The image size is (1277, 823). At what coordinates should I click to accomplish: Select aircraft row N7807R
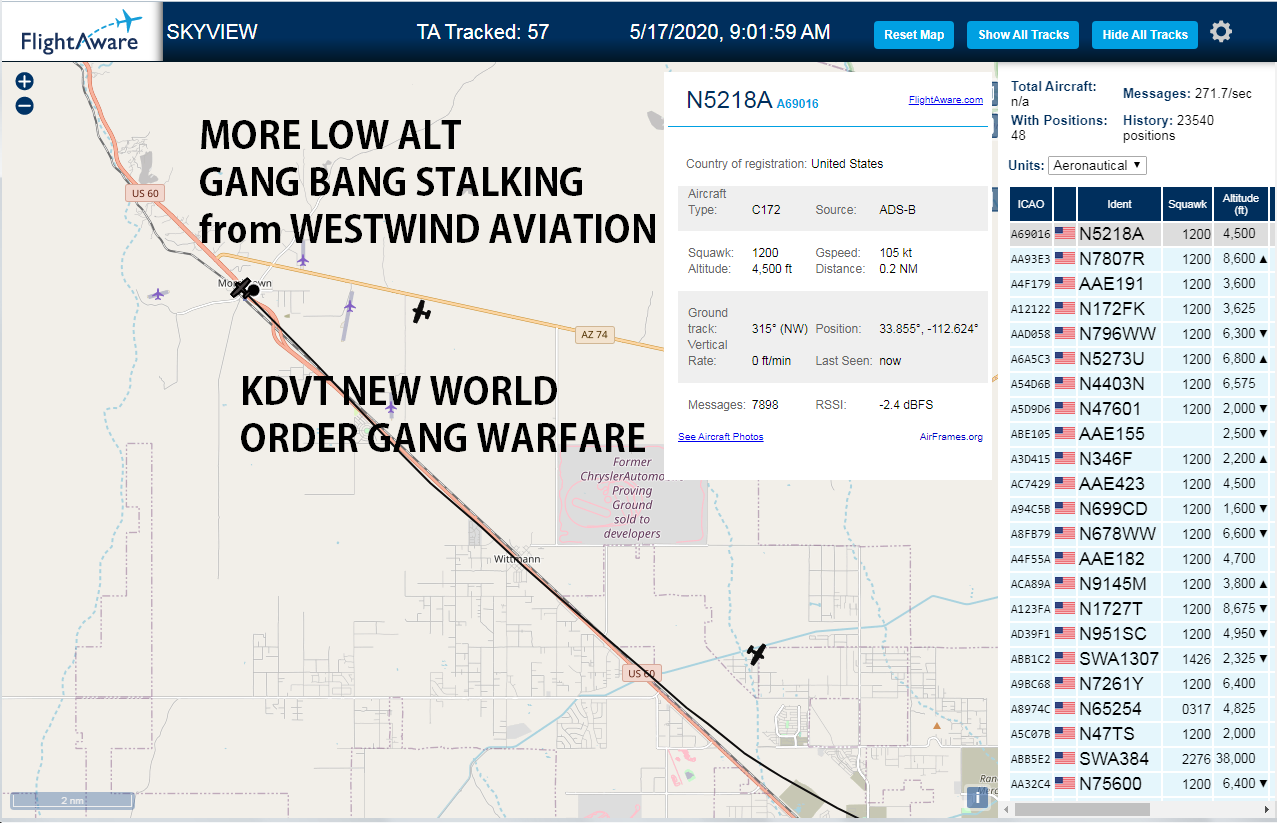point(1139,259)
